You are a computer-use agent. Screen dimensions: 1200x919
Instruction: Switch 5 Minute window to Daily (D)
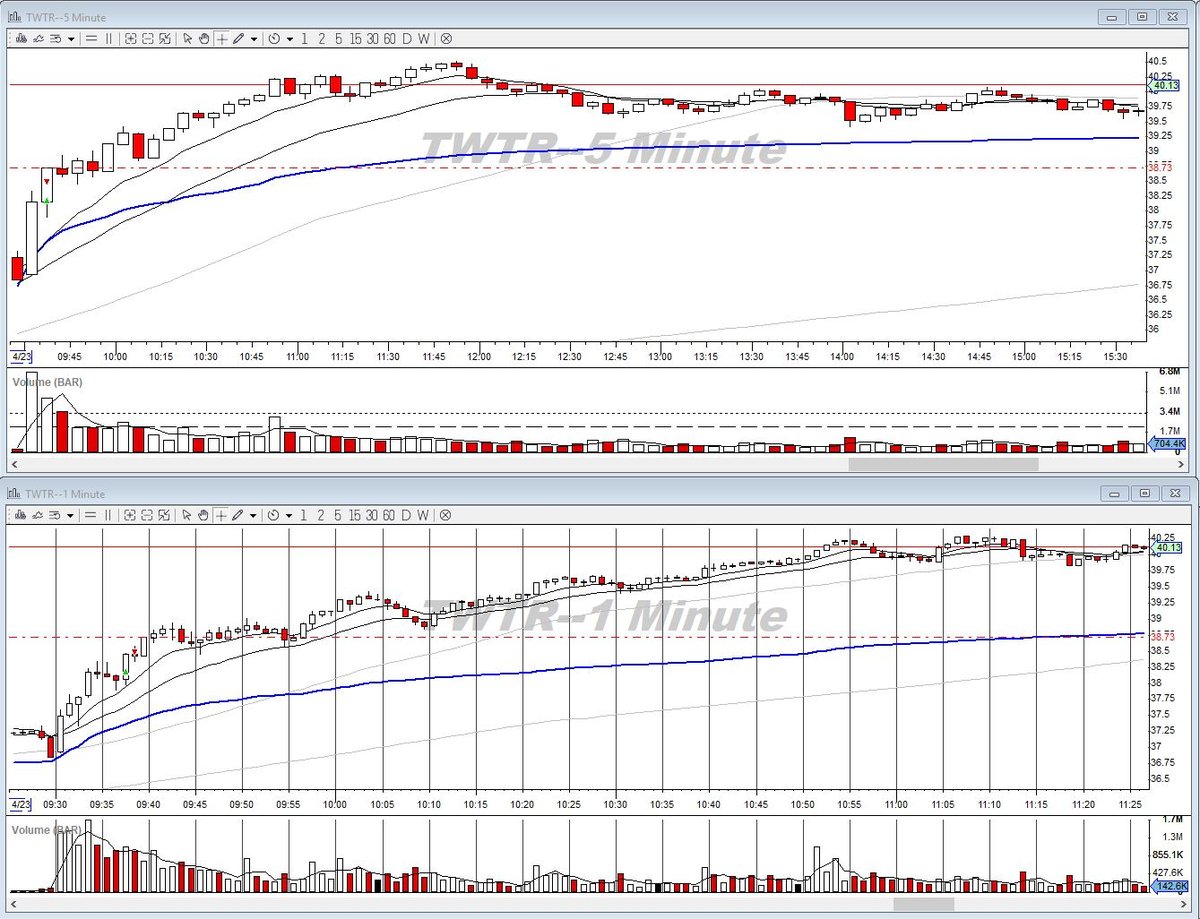point(406,38)
